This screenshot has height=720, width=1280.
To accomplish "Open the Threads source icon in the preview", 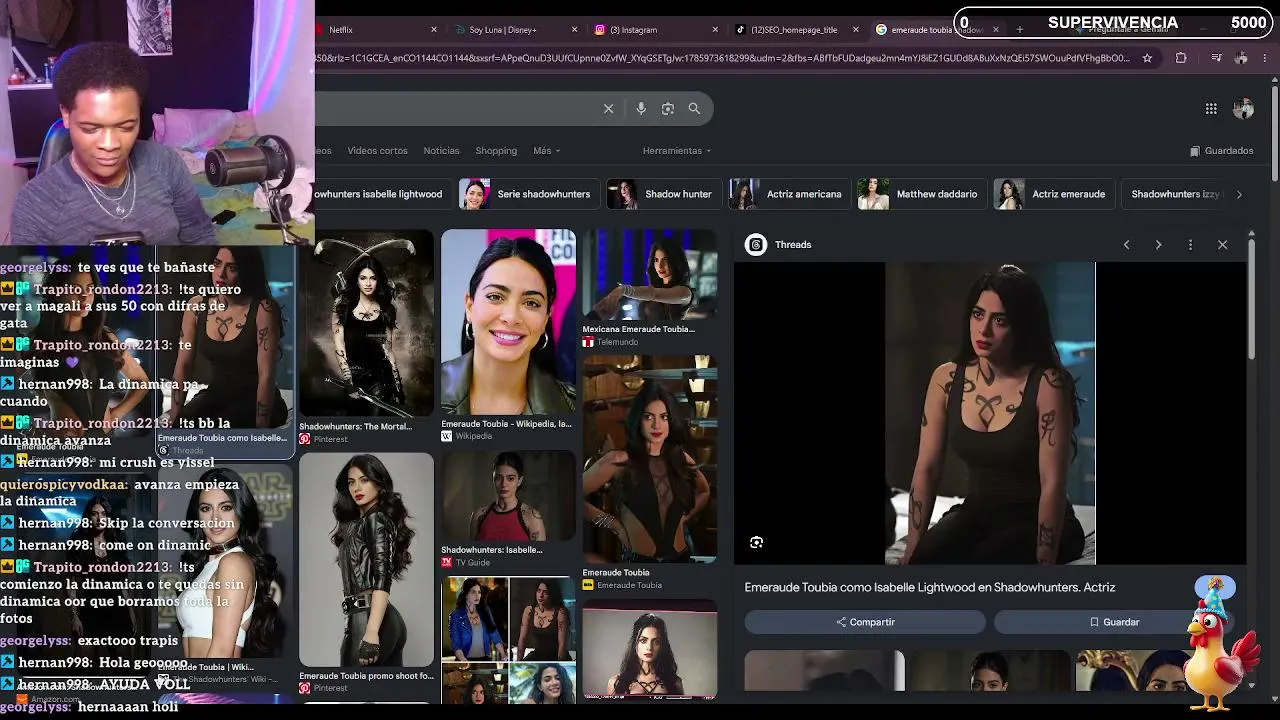I will pos(756,245).
